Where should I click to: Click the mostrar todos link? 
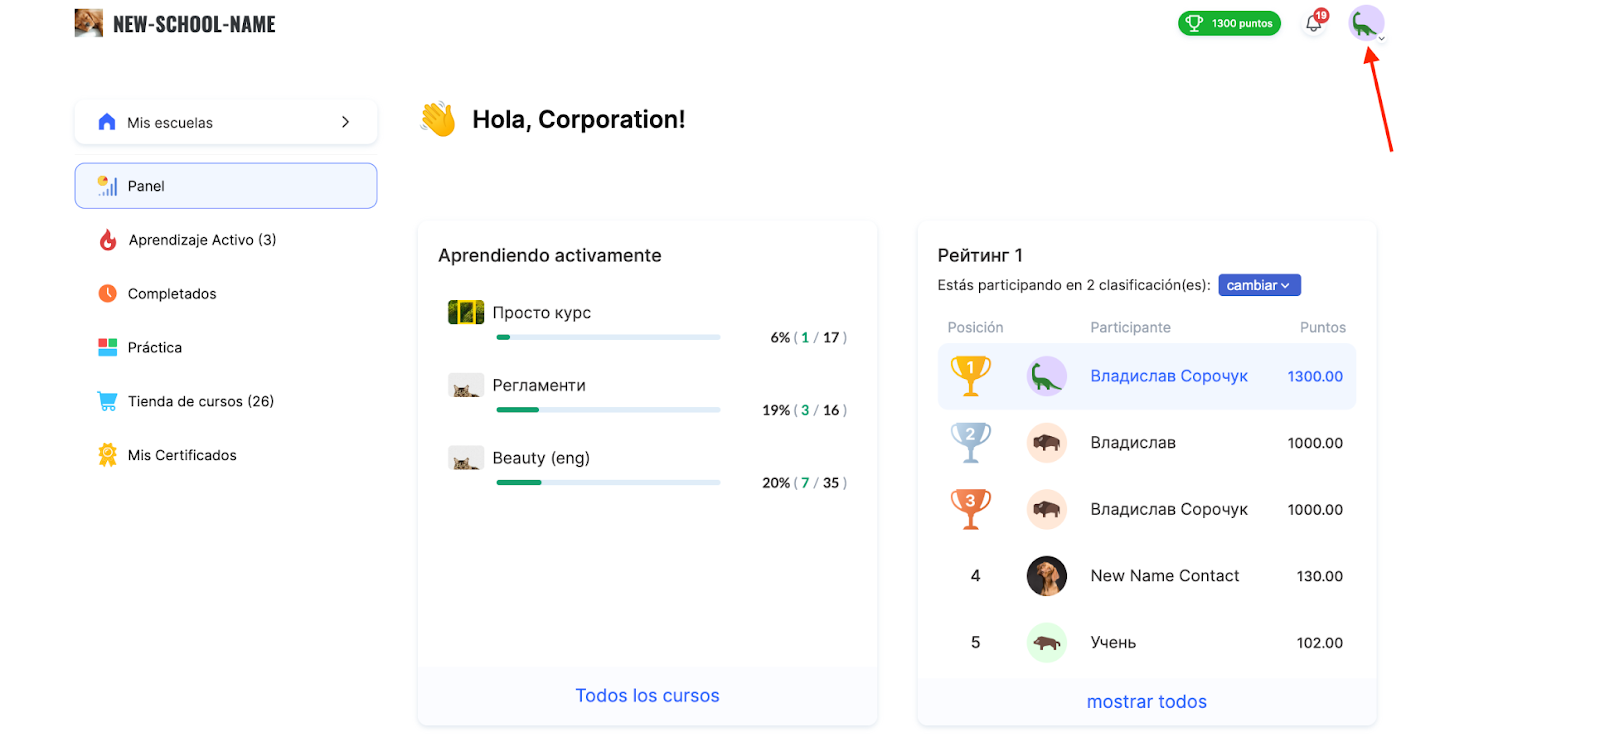[x=1147, y=702]
